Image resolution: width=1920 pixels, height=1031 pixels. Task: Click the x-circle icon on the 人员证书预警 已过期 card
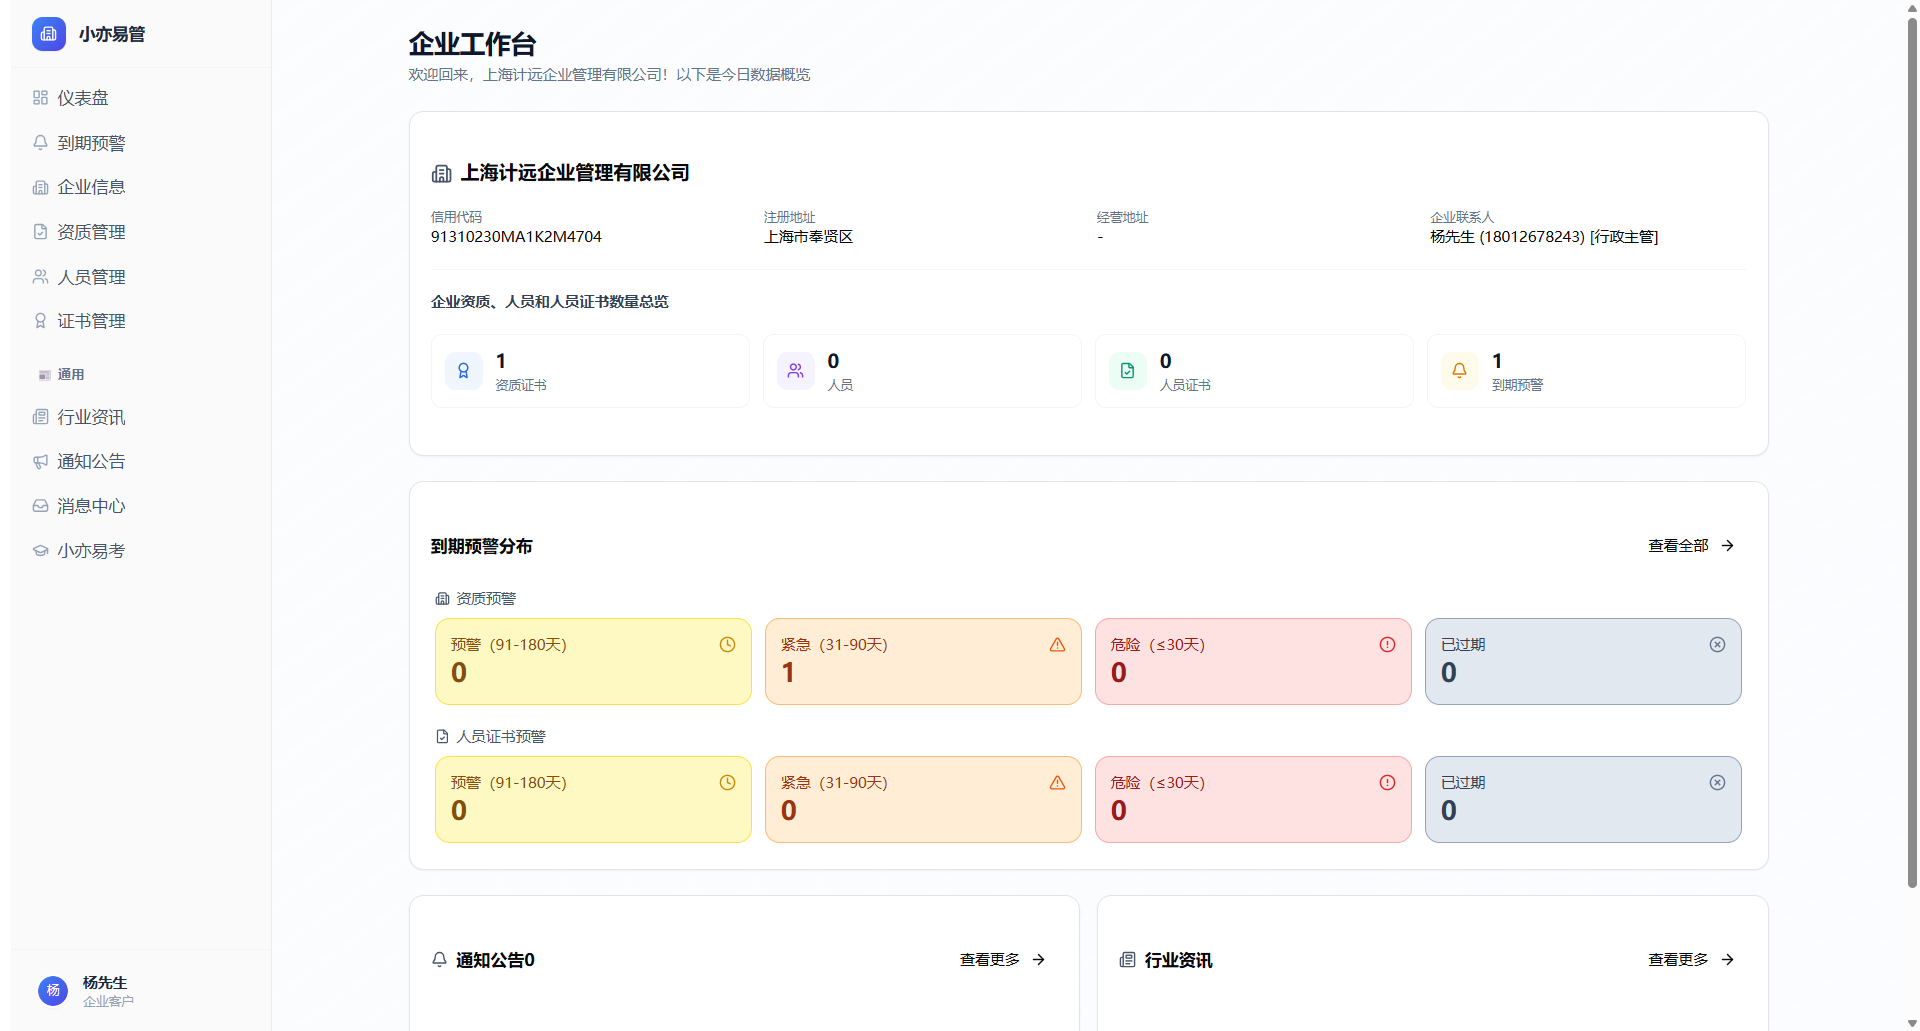coord(1717,783)
